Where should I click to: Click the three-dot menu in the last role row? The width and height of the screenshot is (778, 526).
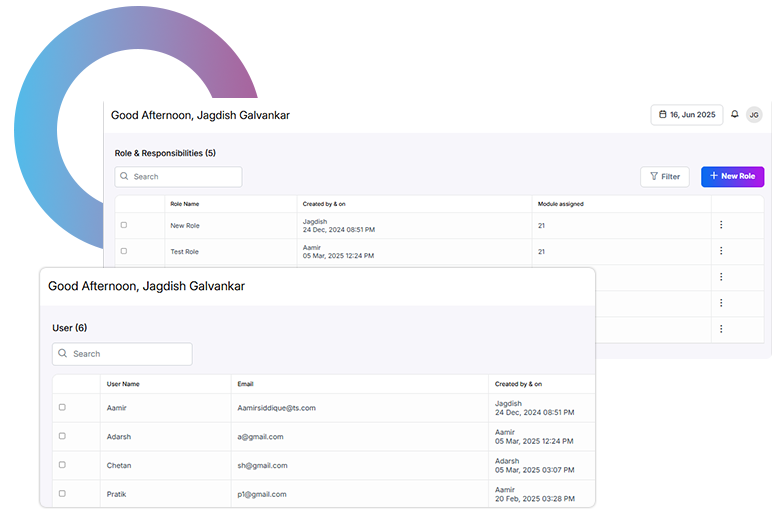721,328
